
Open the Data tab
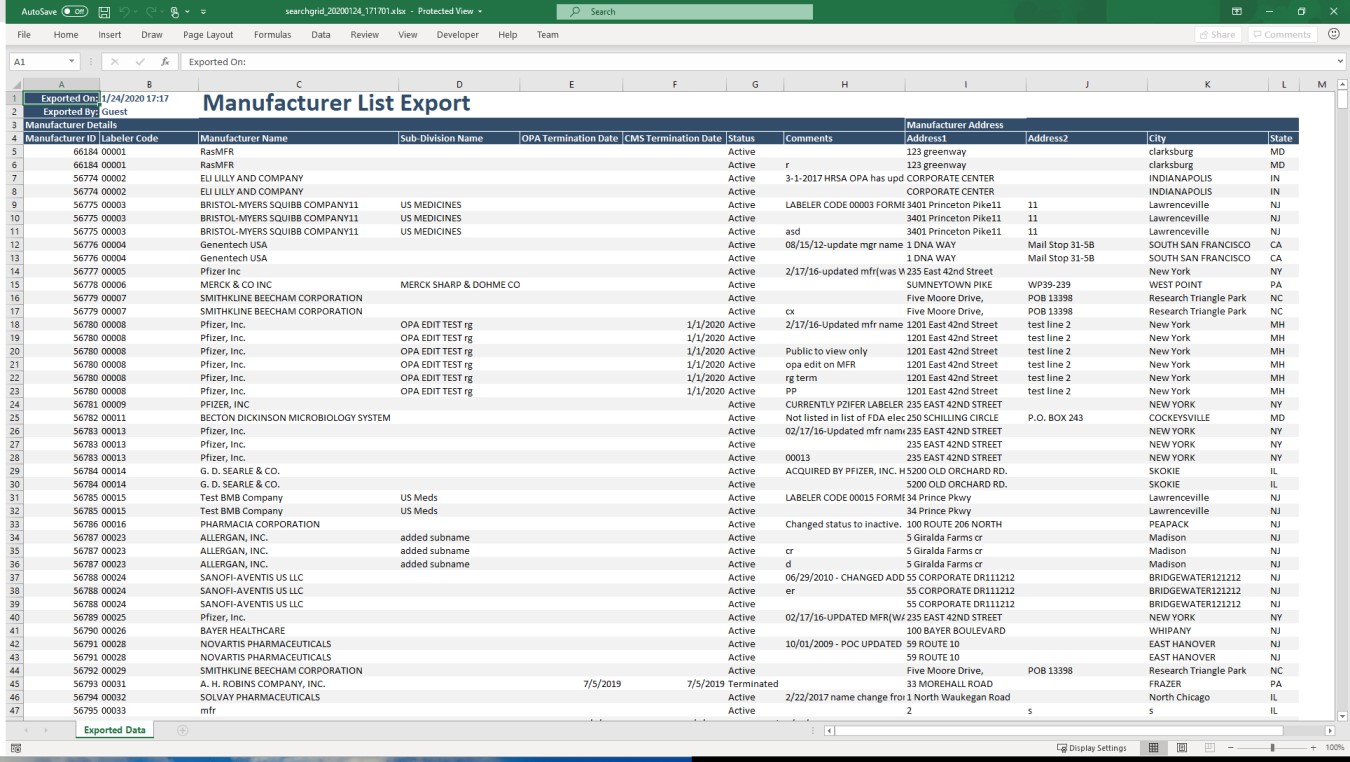(x=320, y=34)
